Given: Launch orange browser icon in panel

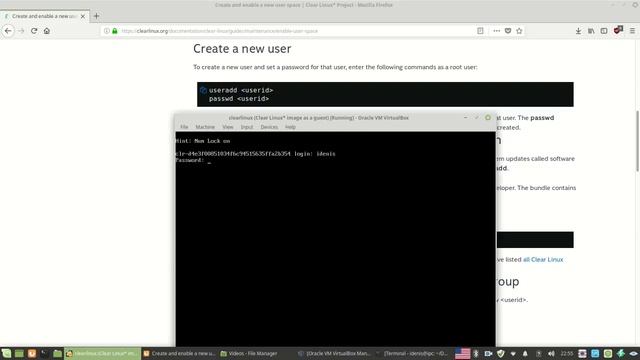Looking at the screenshot, I should (32, 353).
